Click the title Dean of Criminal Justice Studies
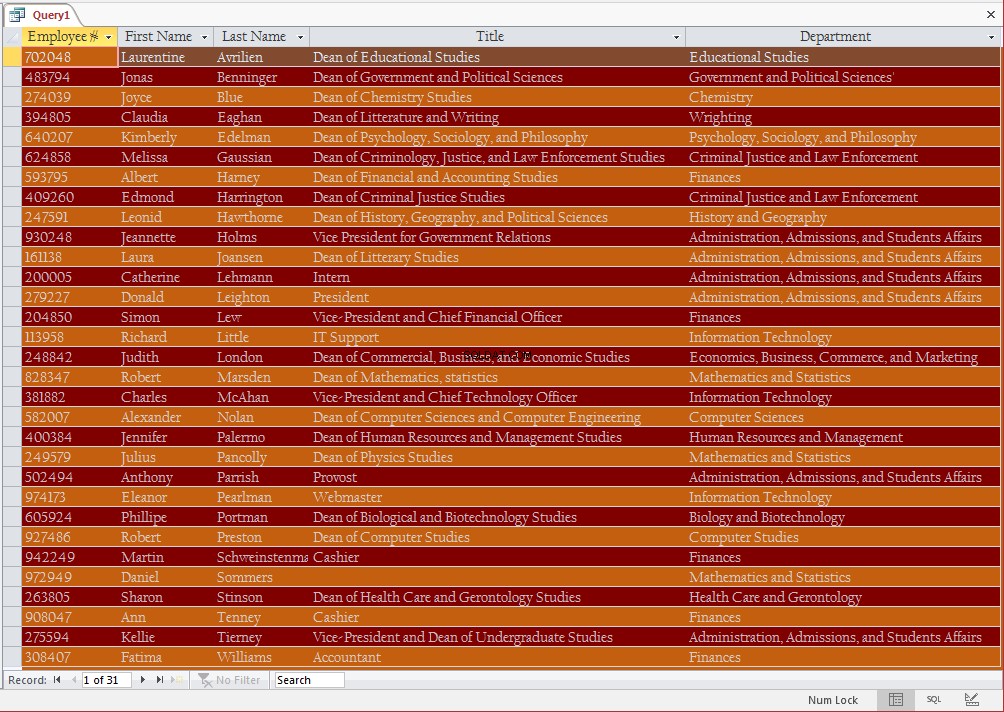The height and width of the screenshot is (712, 1004). (x=498, y=197)
